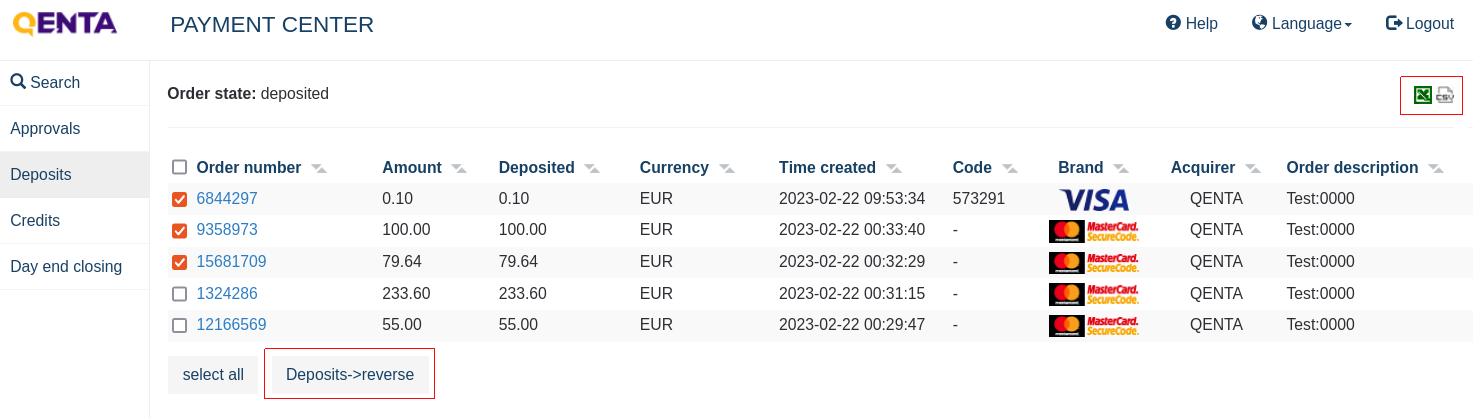The width and height of the screenshot is (1473, 418).
Task: Click the QENTA logo
Action: [x=65, y=23]
